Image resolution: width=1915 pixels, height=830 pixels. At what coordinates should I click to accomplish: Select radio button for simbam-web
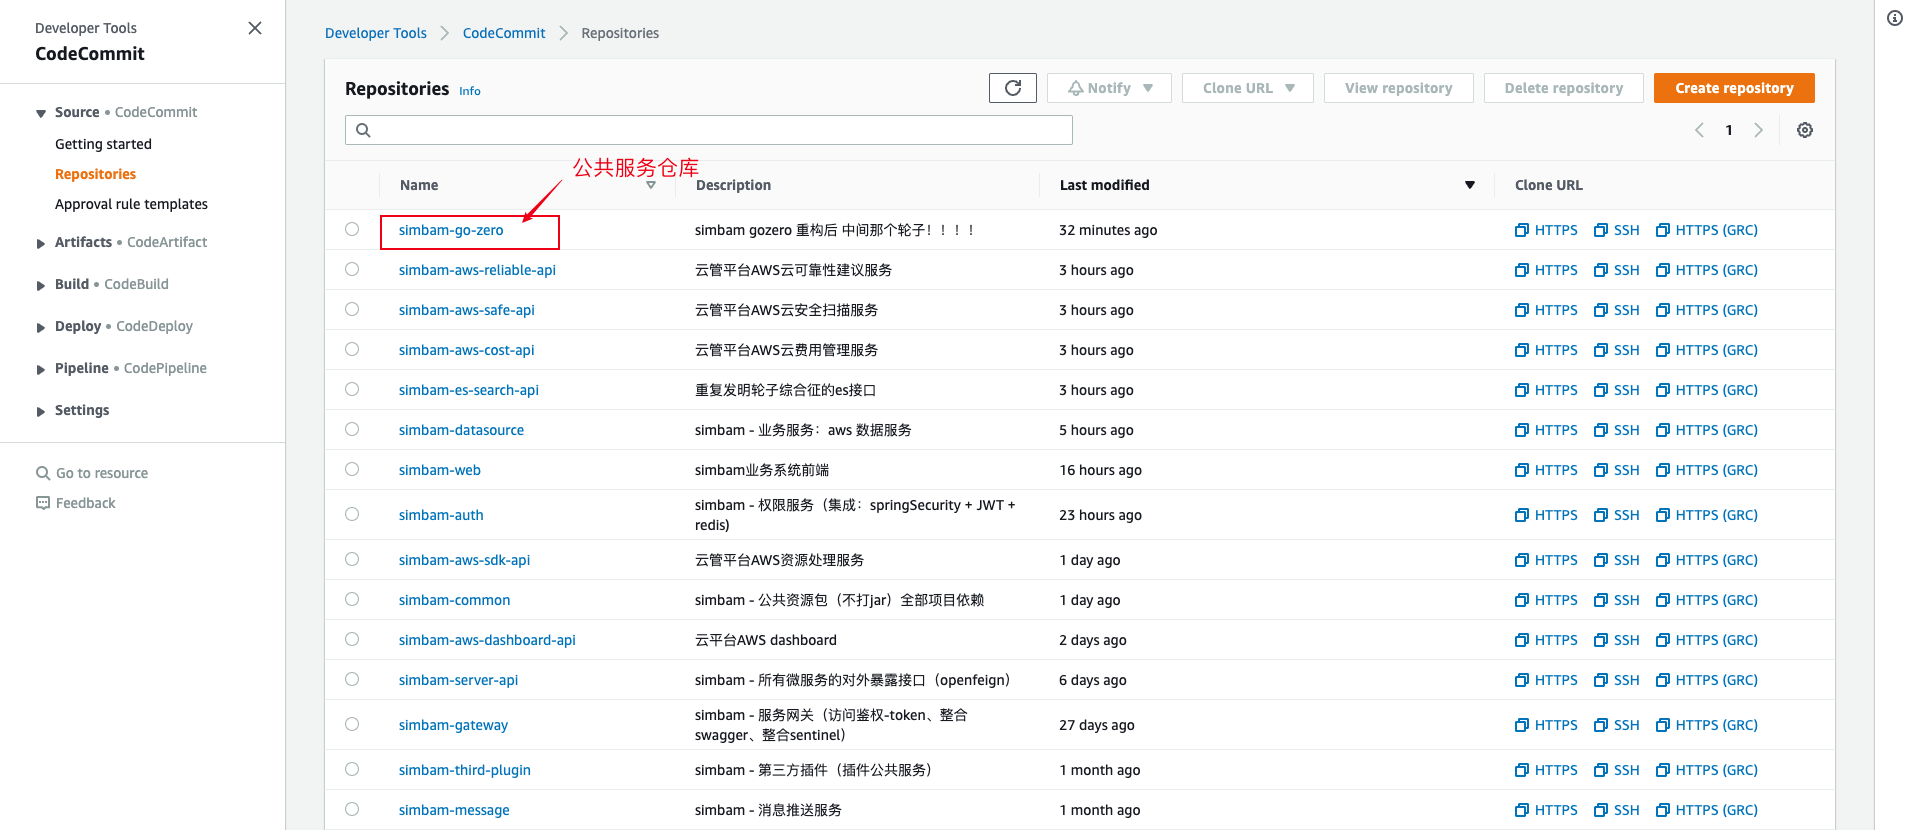point(352,469)
